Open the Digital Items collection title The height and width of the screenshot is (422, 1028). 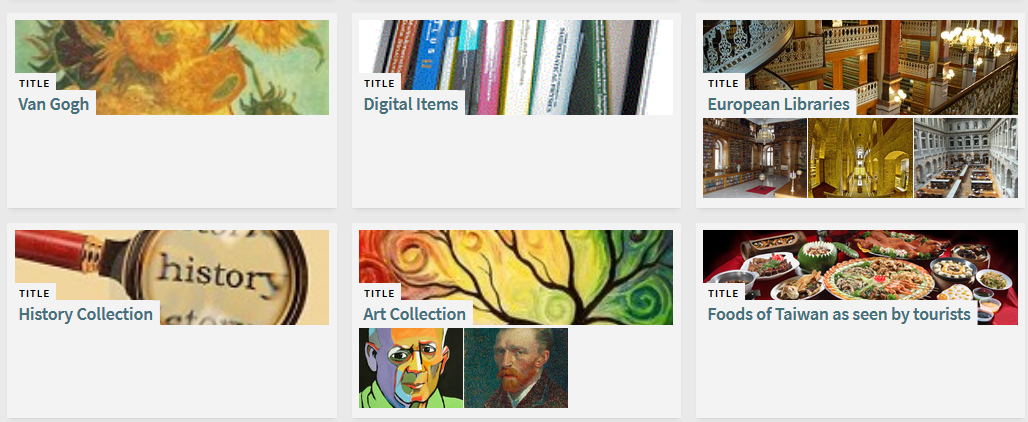(411, 104)
